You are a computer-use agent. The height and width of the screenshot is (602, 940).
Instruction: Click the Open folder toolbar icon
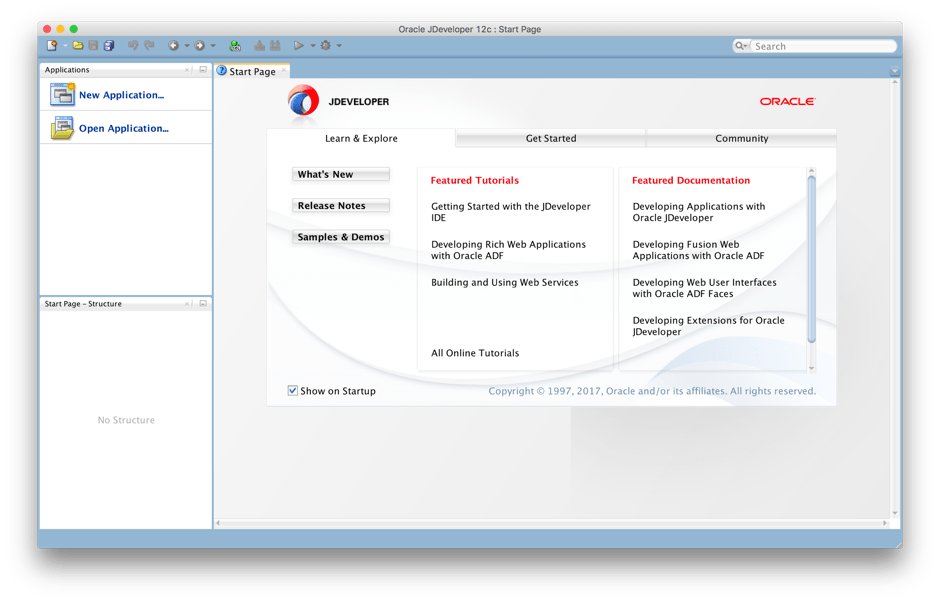(78, 46)
